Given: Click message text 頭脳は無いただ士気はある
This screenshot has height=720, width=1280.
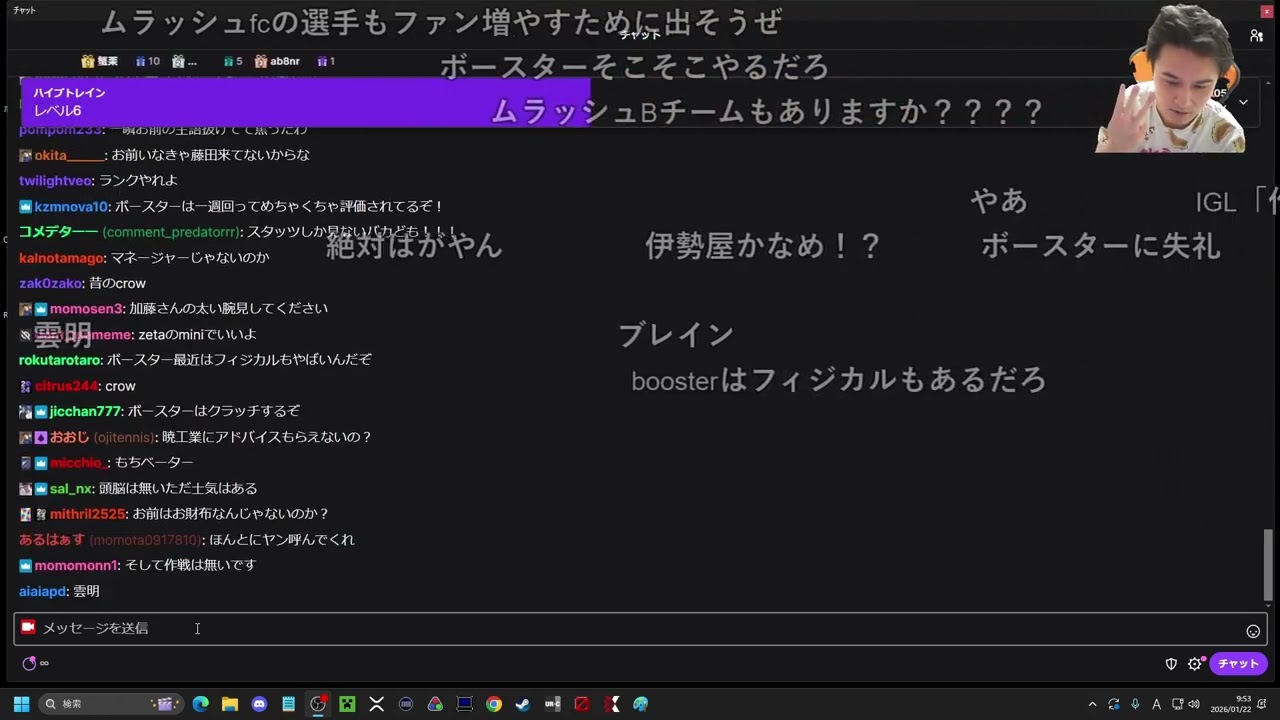Looking at the screenshot, I should coord(179,488).
